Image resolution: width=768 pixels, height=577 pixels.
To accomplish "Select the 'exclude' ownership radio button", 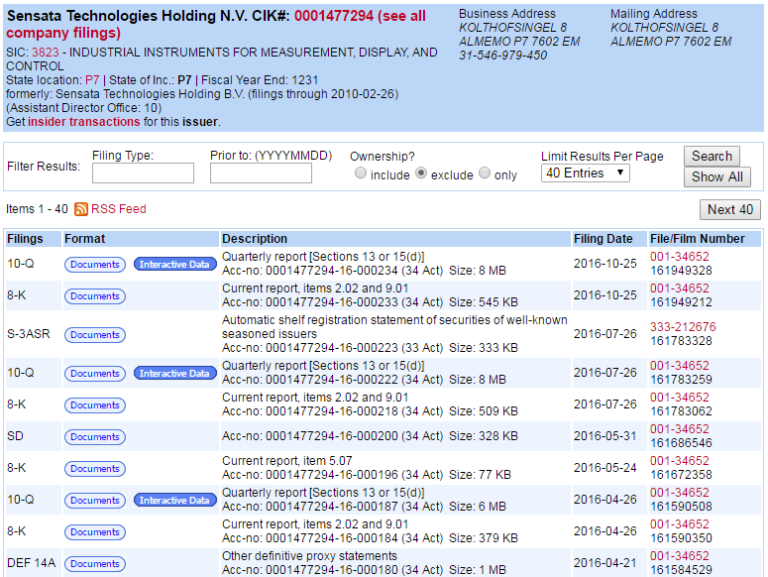I will click(421, 174).
